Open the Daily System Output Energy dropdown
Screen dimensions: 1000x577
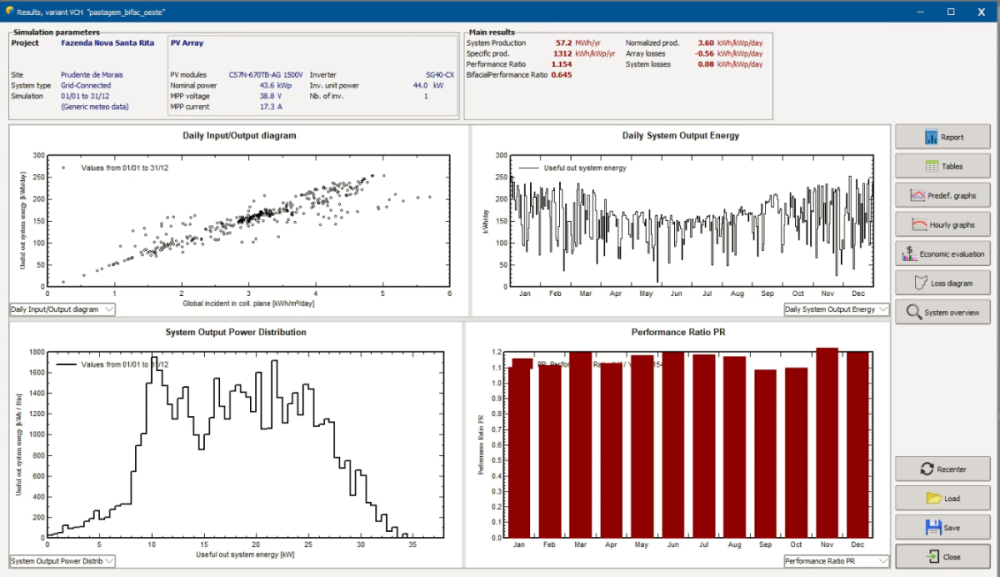point(836,310)
